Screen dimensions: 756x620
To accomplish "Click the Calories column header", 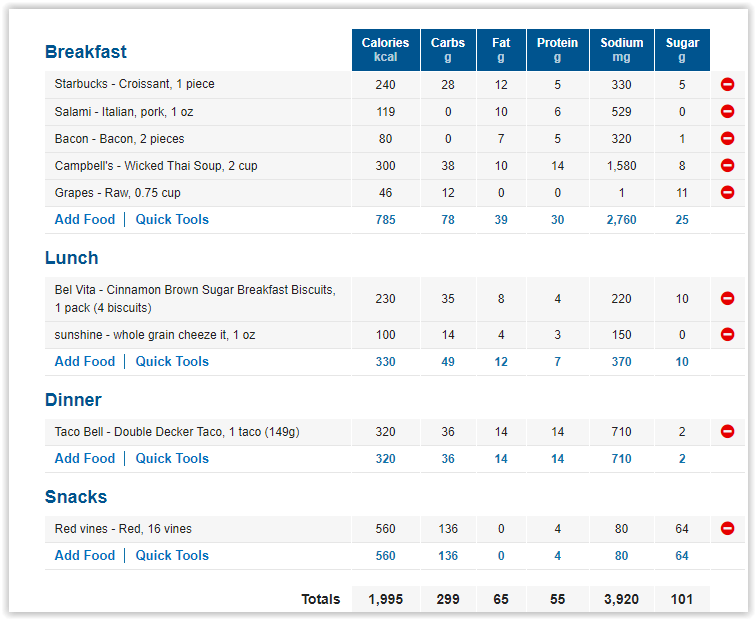I will 385,50.
